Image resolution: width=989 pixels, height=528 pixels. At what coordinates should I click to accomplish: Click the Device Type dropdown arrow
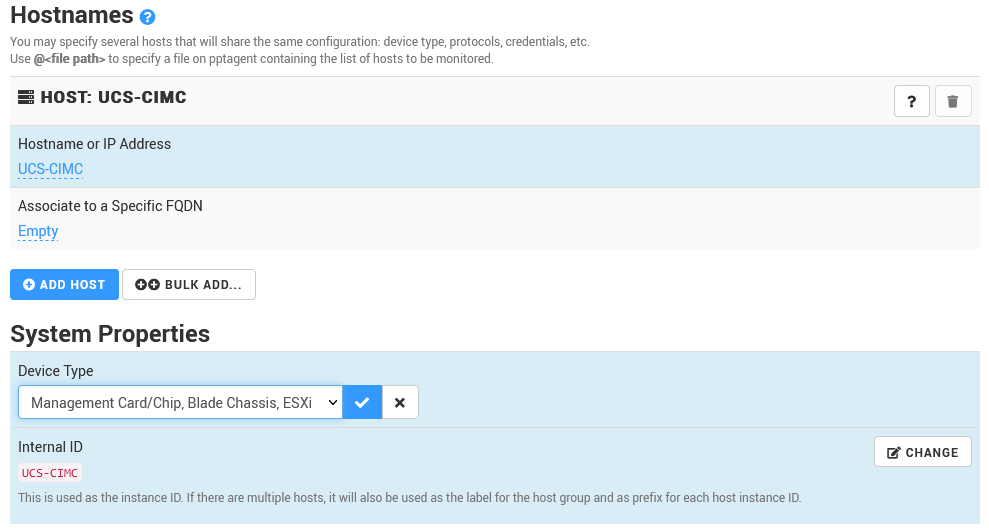pyautogui.click(x=332, y=402)
